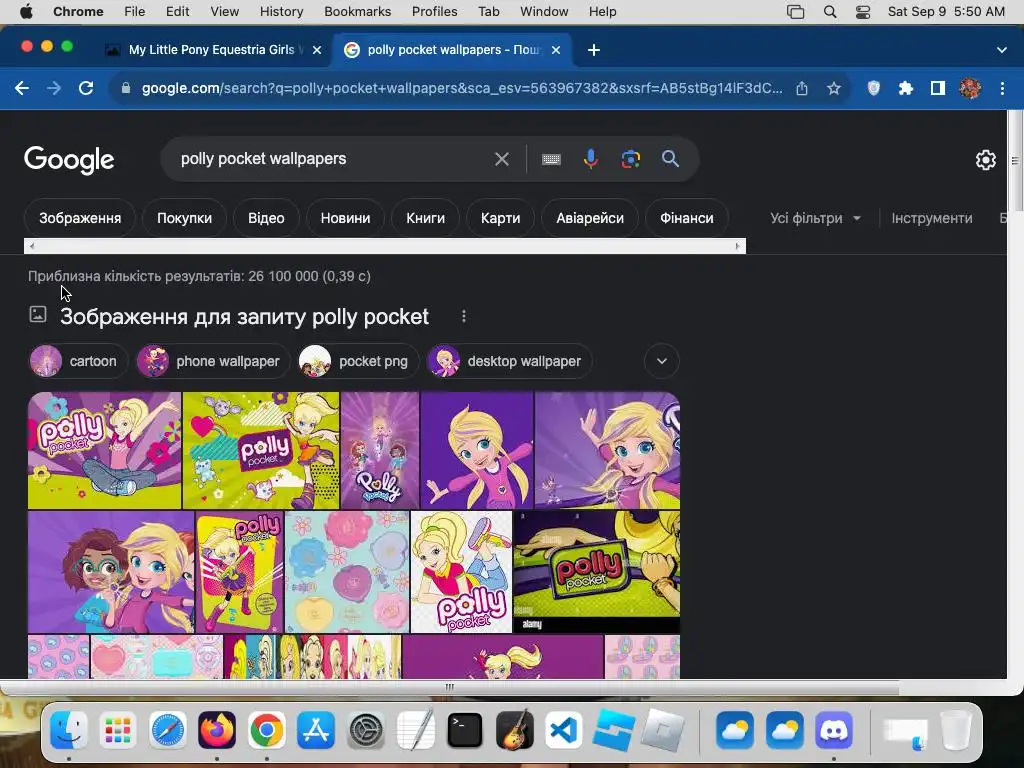Open more options for the images section

click(x=464, y=316)
